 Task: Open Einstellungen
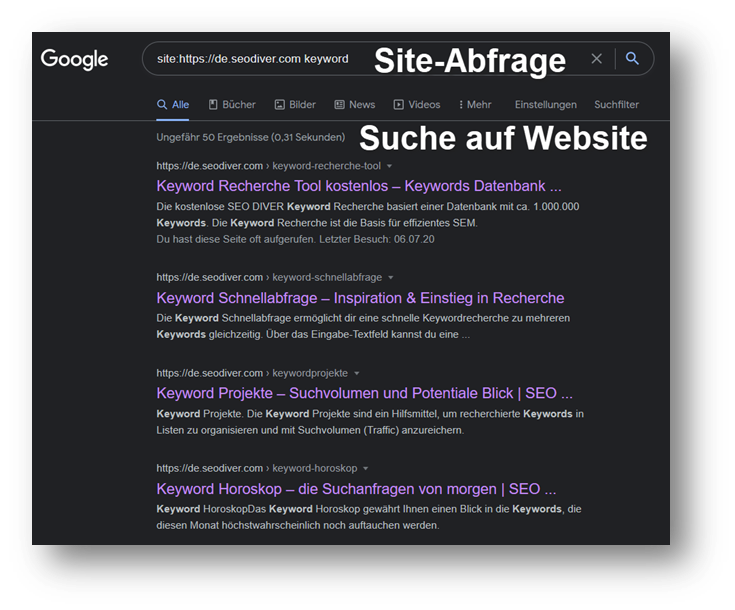point(546,105)
